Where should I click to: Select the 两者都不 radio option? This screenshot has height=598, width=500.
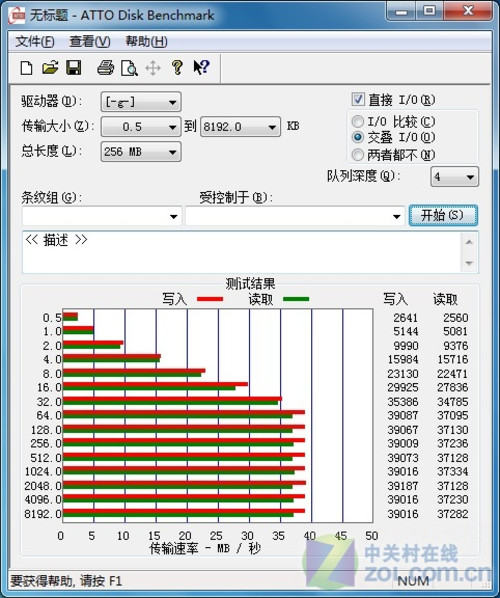tap(357, 155)
